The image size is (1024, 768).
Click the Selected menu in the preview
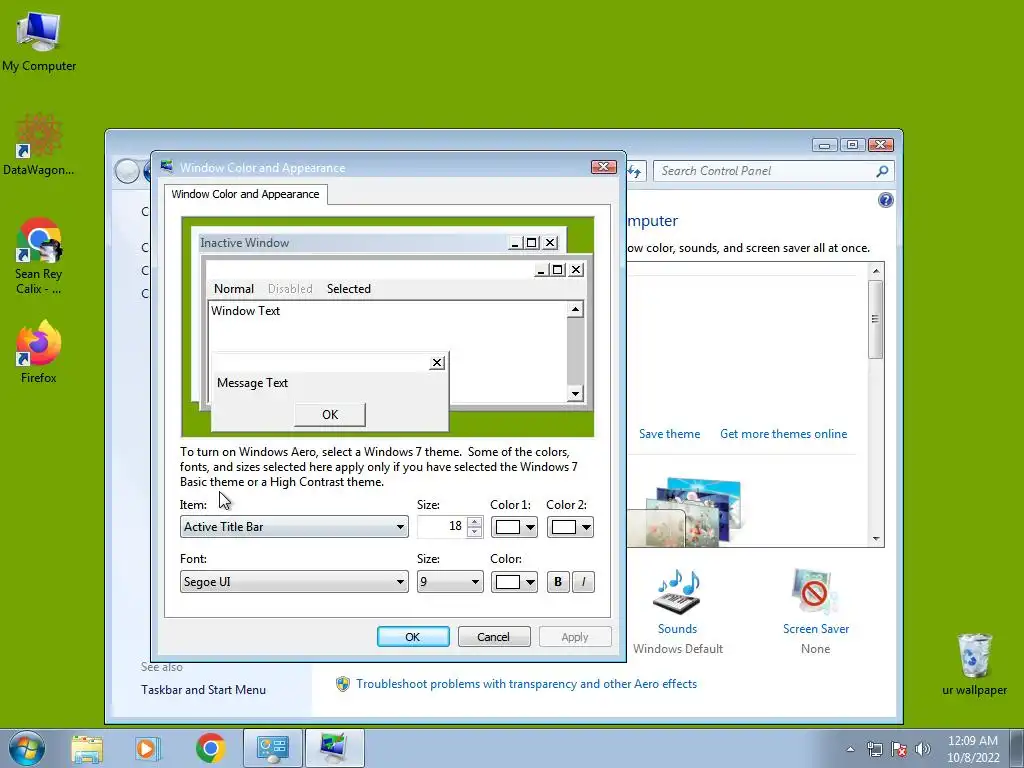[349, 289]
